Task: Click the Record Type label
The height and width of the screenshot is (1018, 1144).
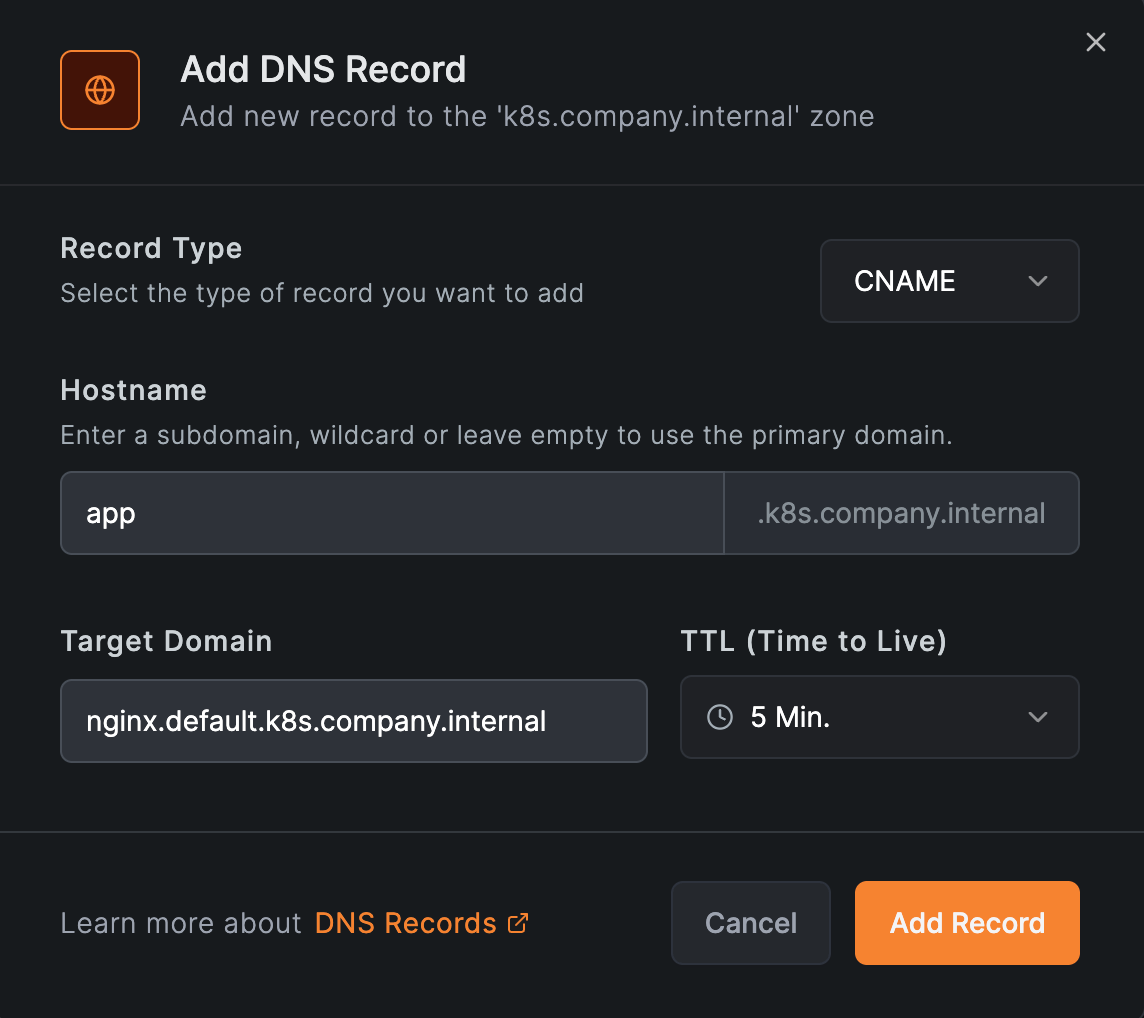Action: 151,249
